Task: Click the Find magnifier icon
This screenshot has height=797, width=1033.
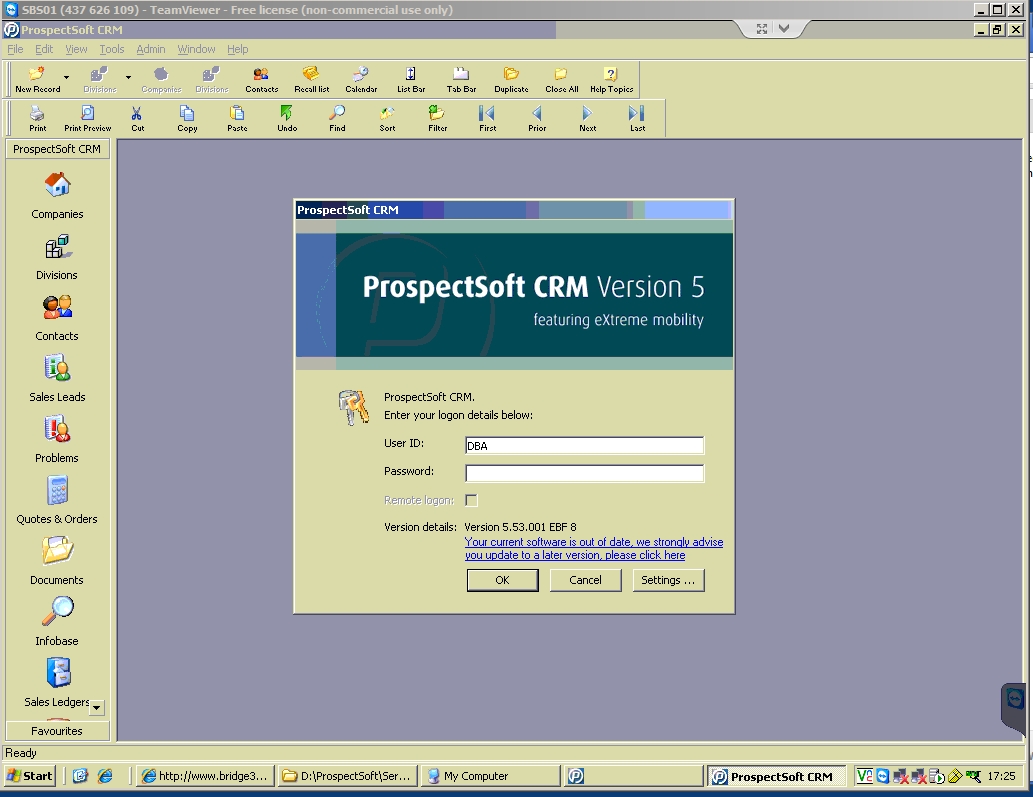Action: point(337,119)
